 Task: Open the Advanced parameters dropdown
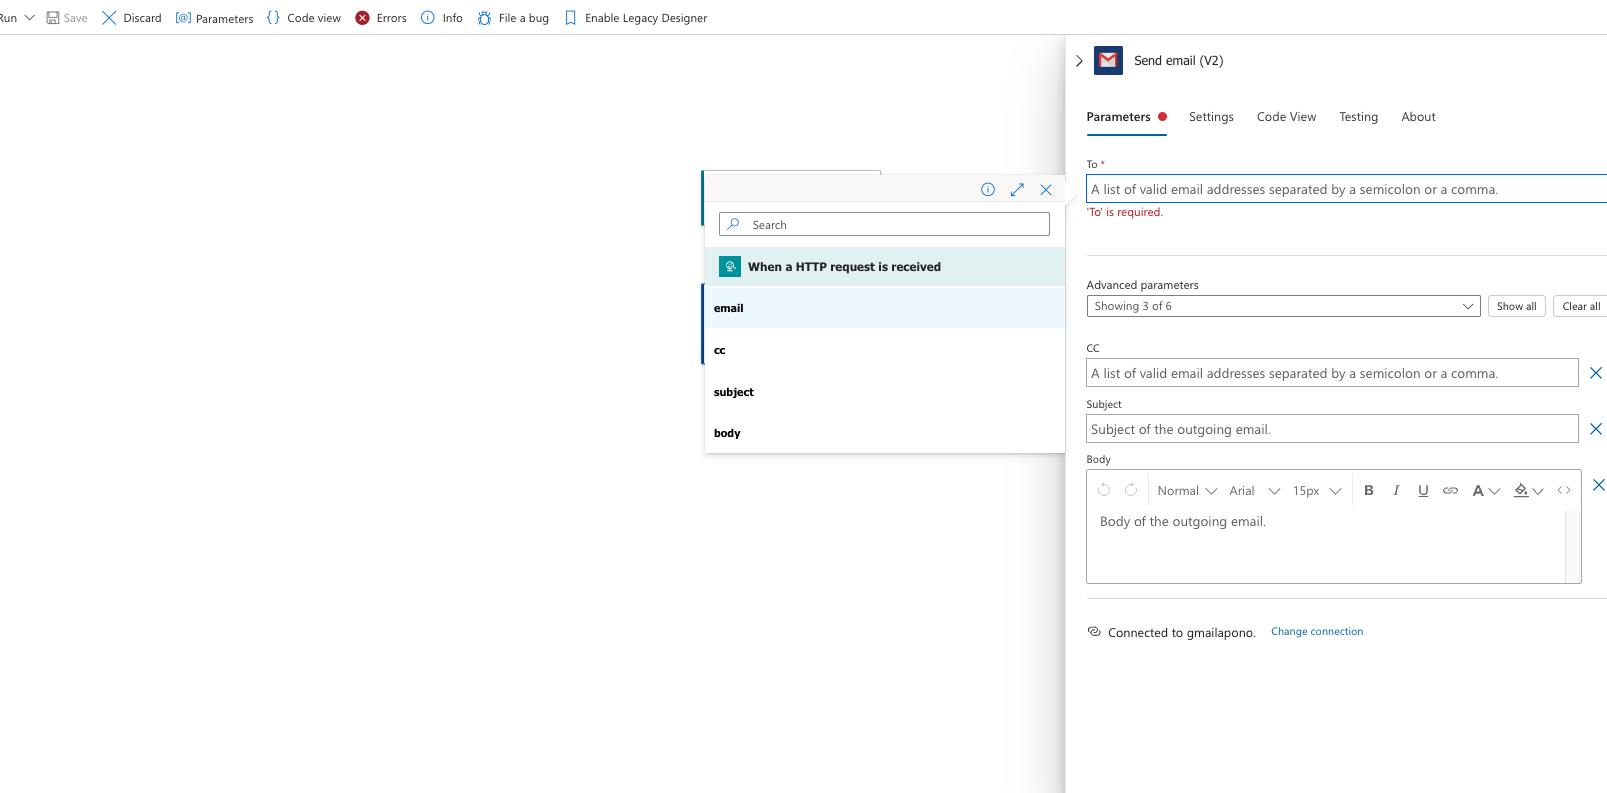[1283, 306]
